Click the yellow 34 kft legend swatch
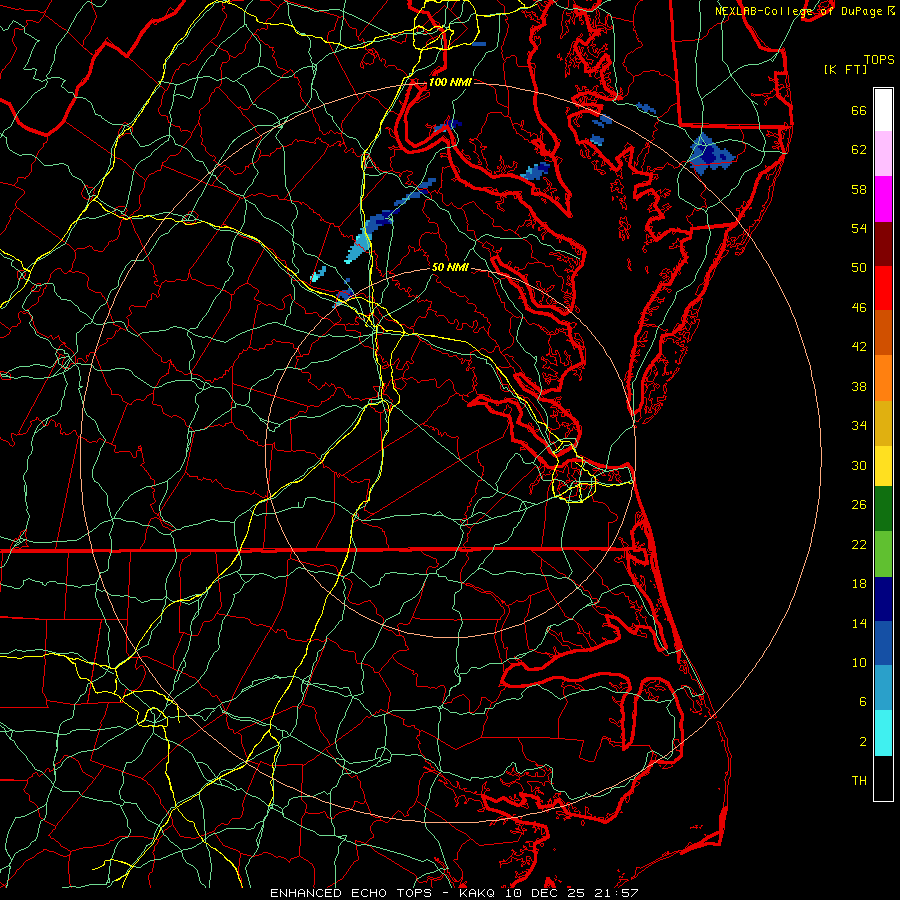The height and width of the screenshot is (900, 900). point(883,466)
